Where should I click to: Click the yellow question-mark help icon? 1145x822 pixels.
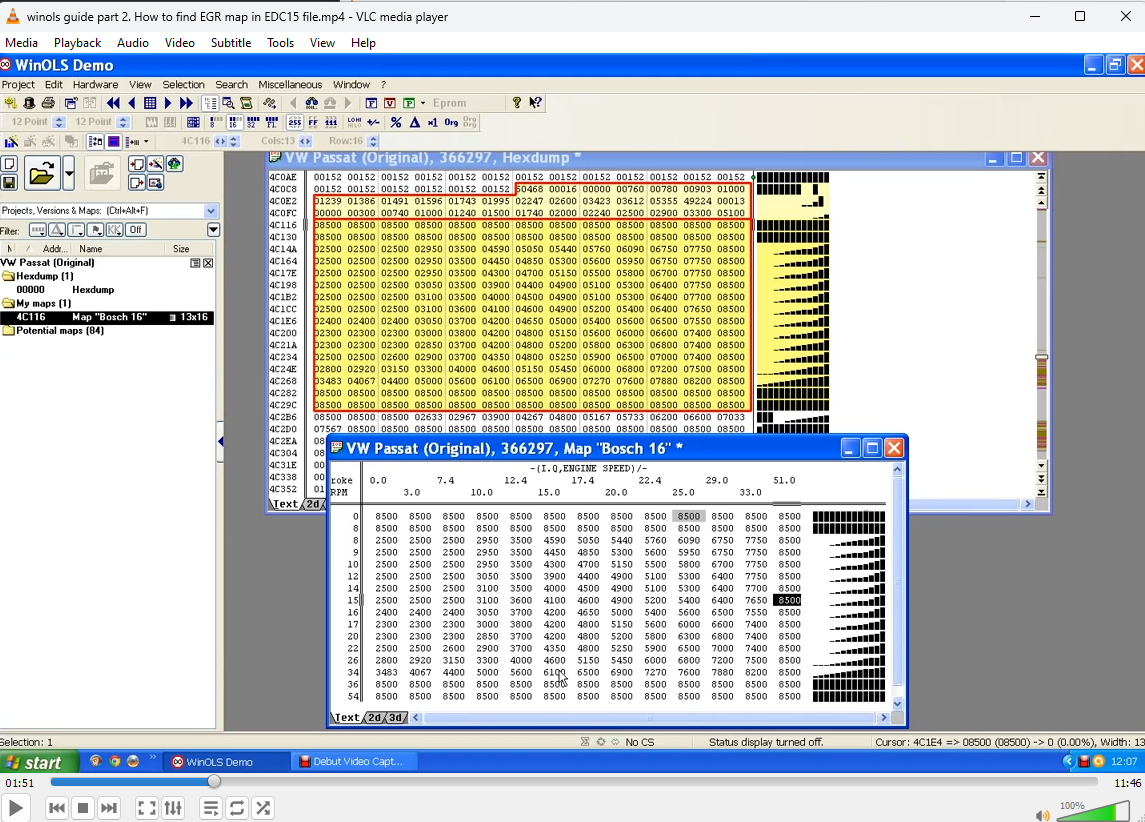(516, 103)
